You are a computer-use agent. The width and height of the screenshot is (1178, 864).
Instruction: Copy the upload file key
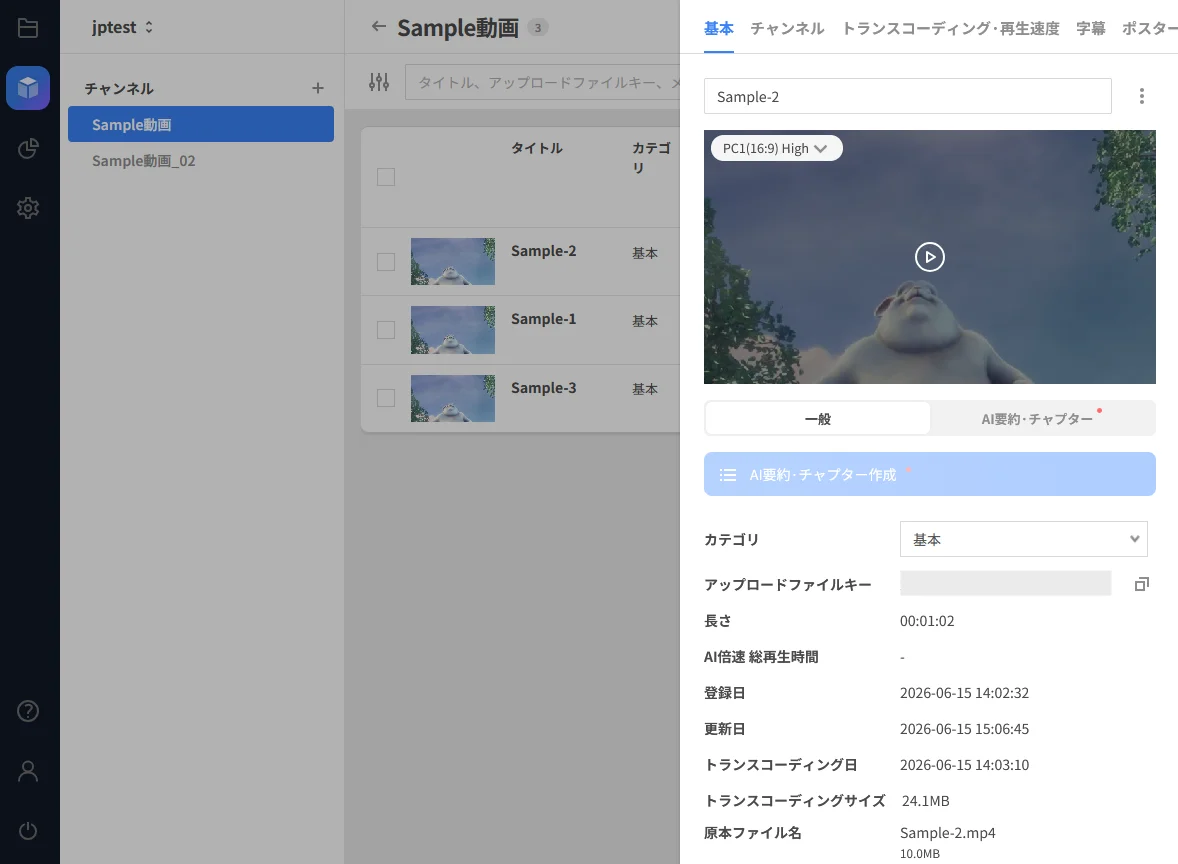(x=1141, y=584)
